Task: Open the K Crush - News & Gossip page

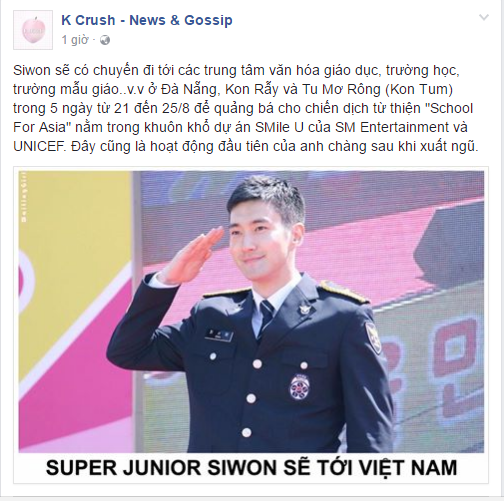Action: pyautogui.click(x=147, y=20)
